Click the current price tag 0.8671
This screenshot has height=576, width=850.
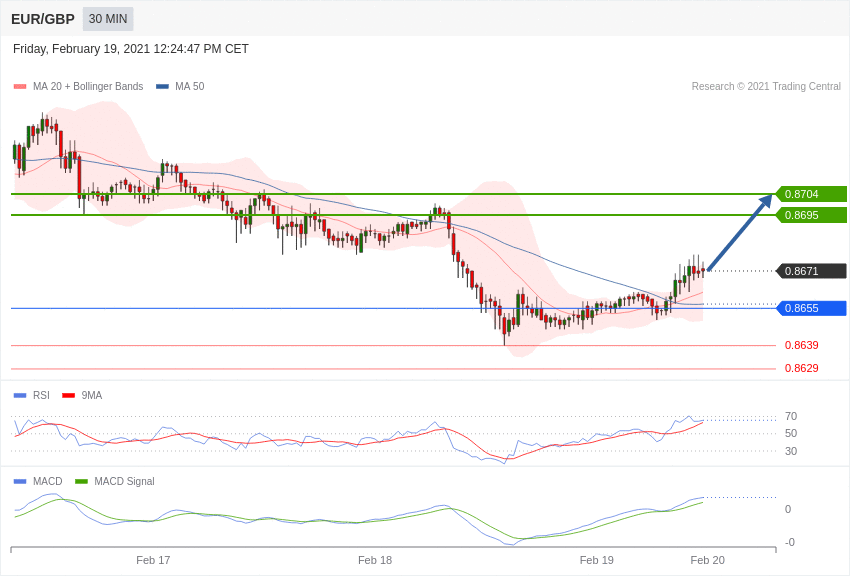(812, 271)
